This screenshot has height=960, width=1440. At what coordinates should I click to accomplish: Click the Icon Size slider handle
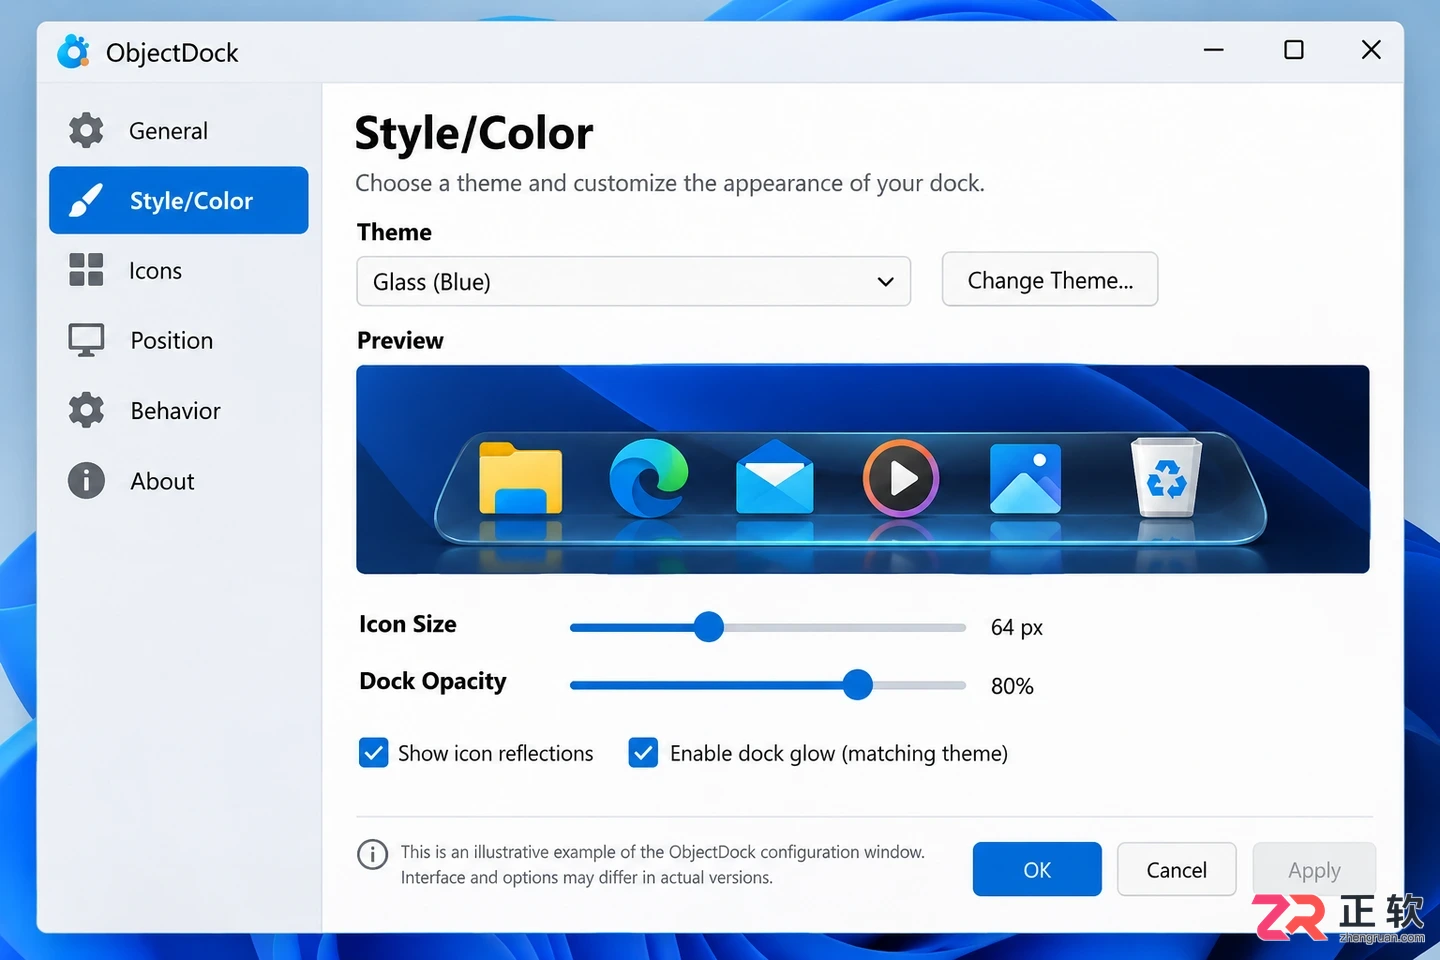tap(709, 627)
